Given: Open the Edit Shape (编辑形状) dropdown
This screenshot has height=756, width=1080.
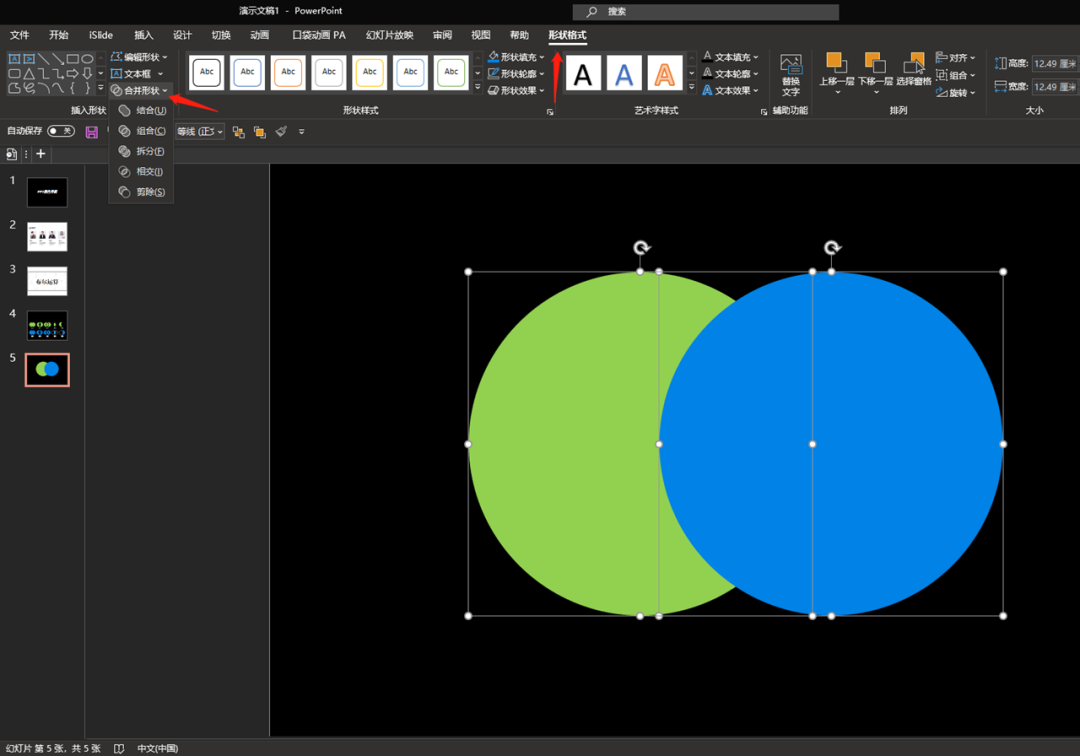Looking at the screenshot, I should tap(140, 57).
